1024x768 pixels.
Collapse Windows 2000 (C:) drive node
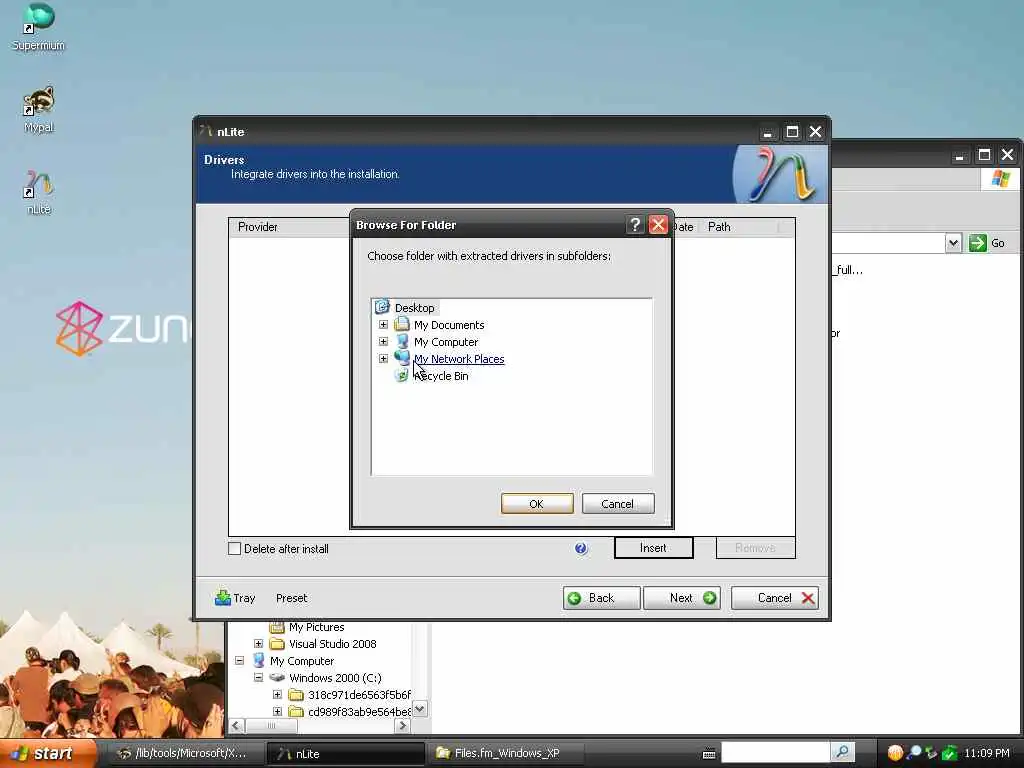tap(259, 678)
